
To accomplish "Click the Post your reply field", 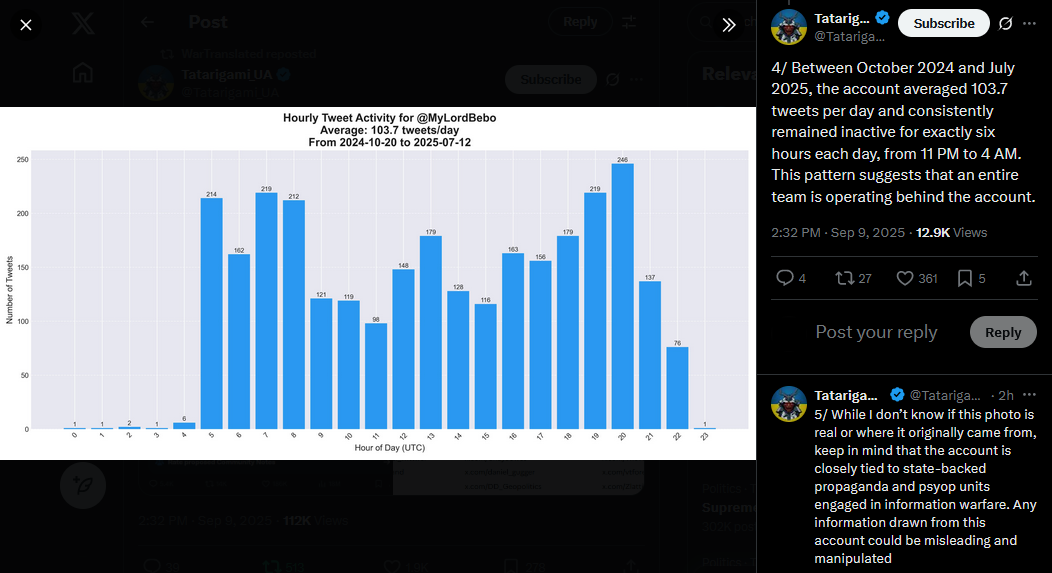I will [876, 332].
